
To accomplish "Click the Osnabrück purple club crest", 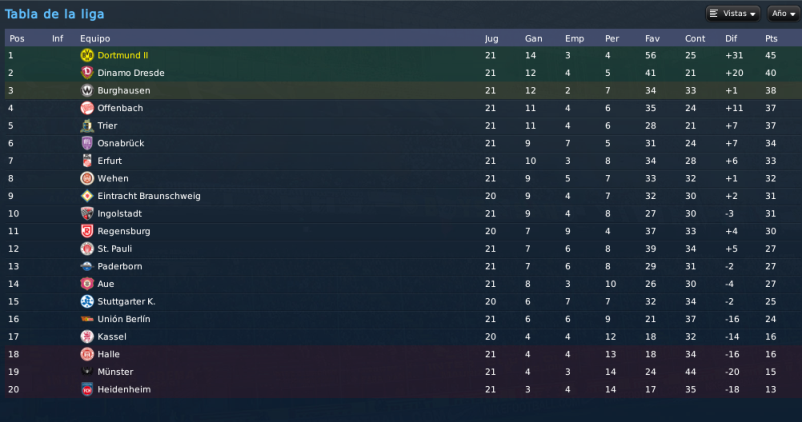I will pos(87,143).
